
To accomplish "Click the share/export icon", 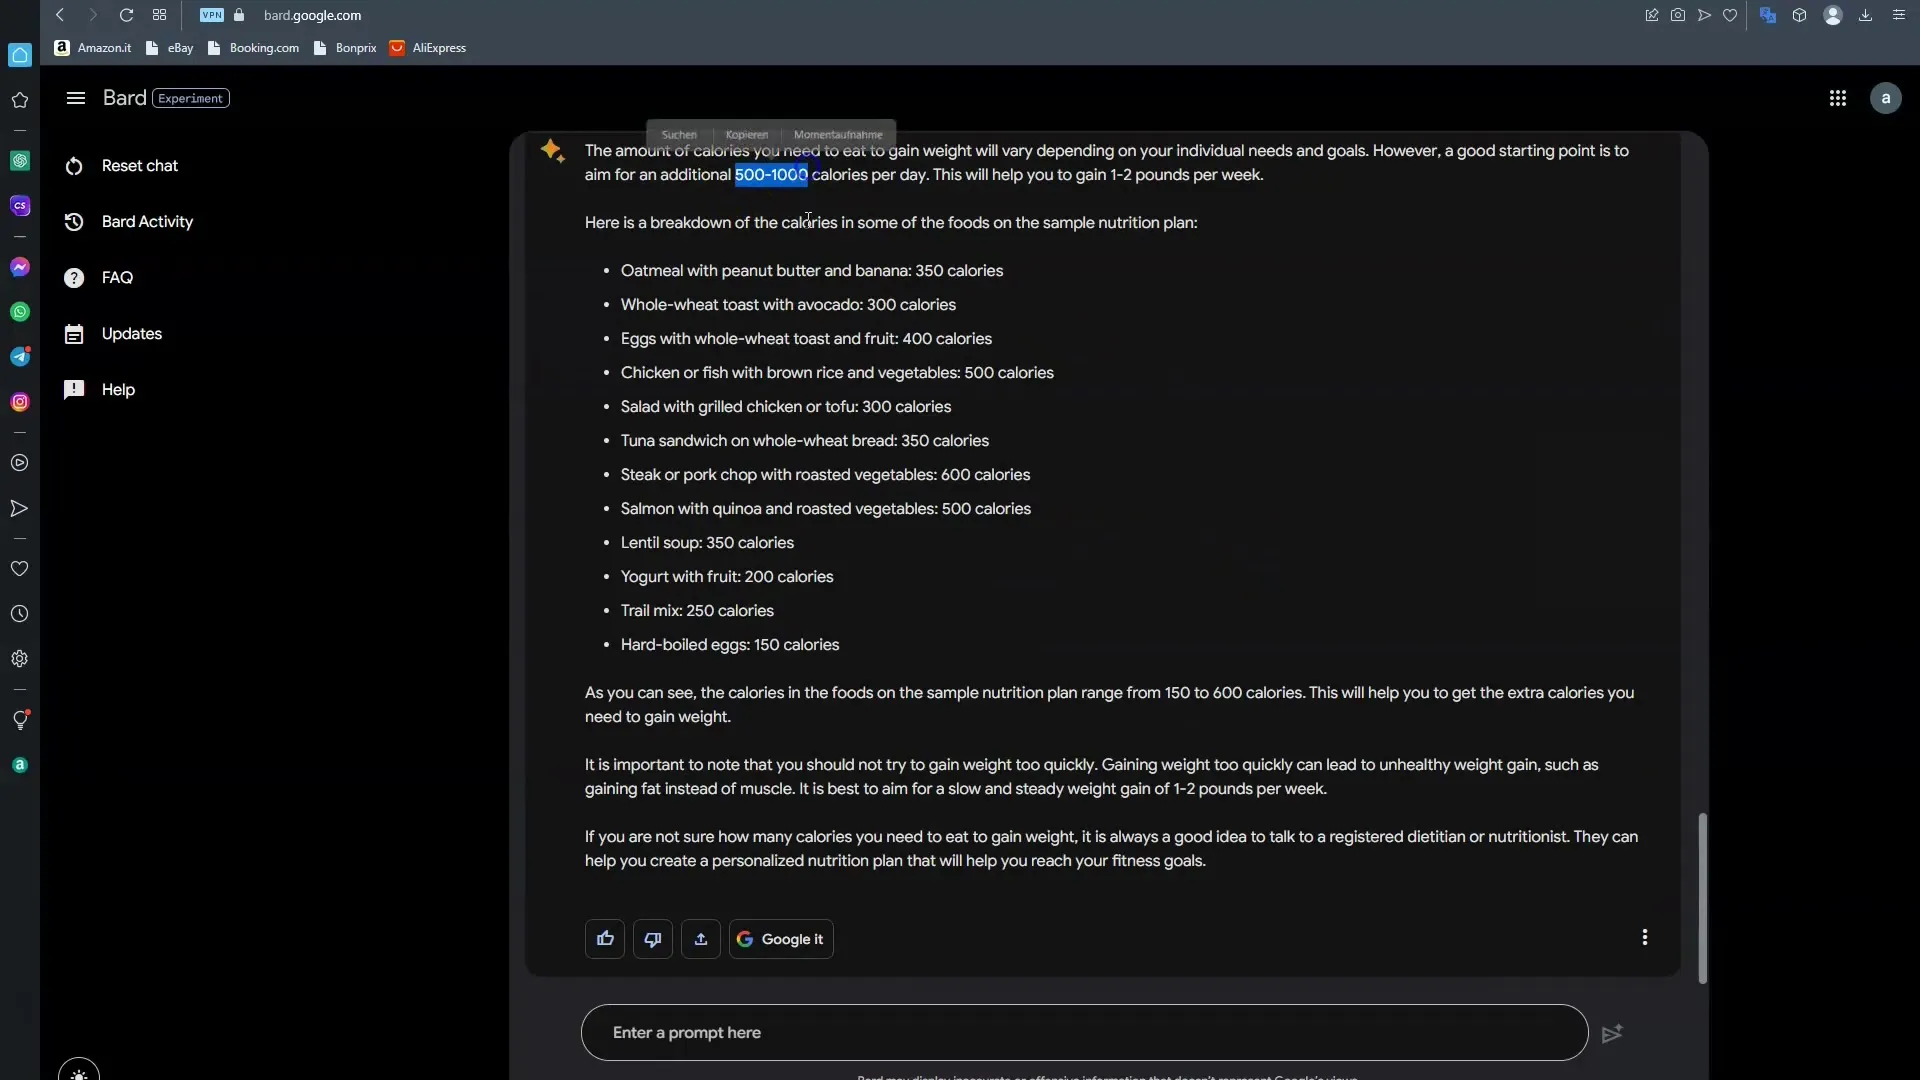I will (700, 938).
